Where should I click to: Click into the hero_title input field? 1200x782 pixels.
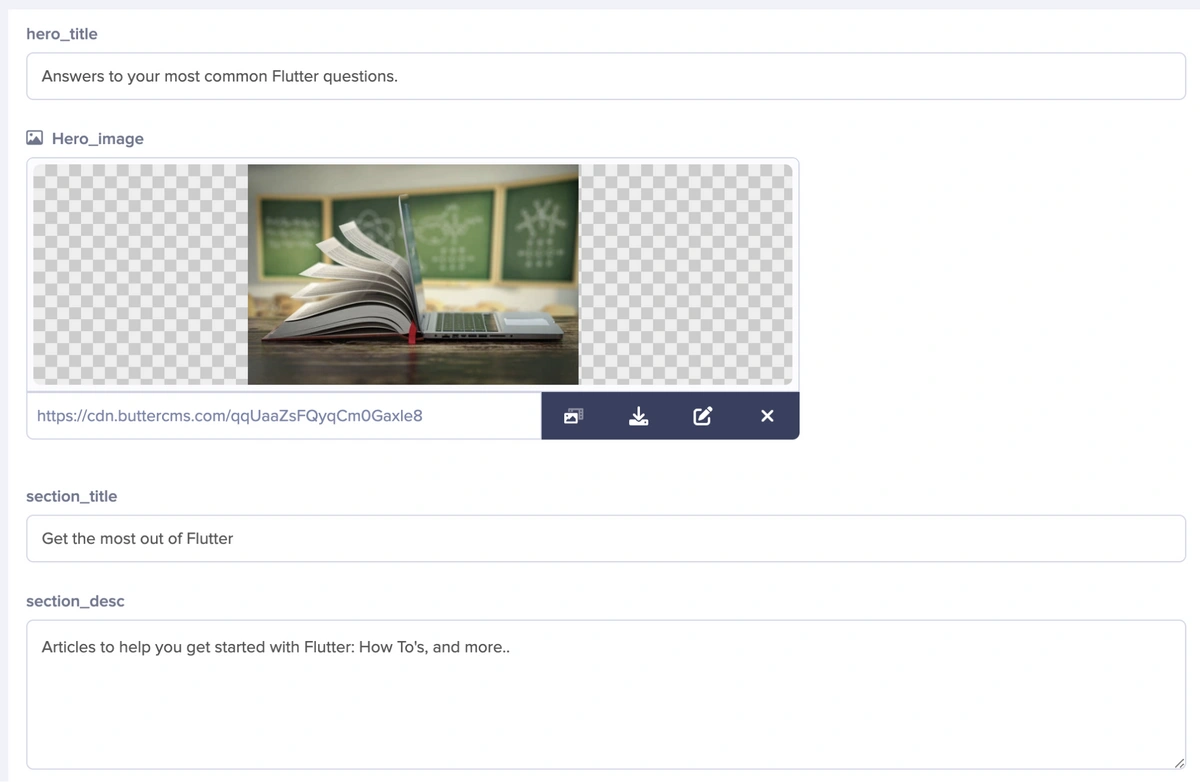pos(606,76)
